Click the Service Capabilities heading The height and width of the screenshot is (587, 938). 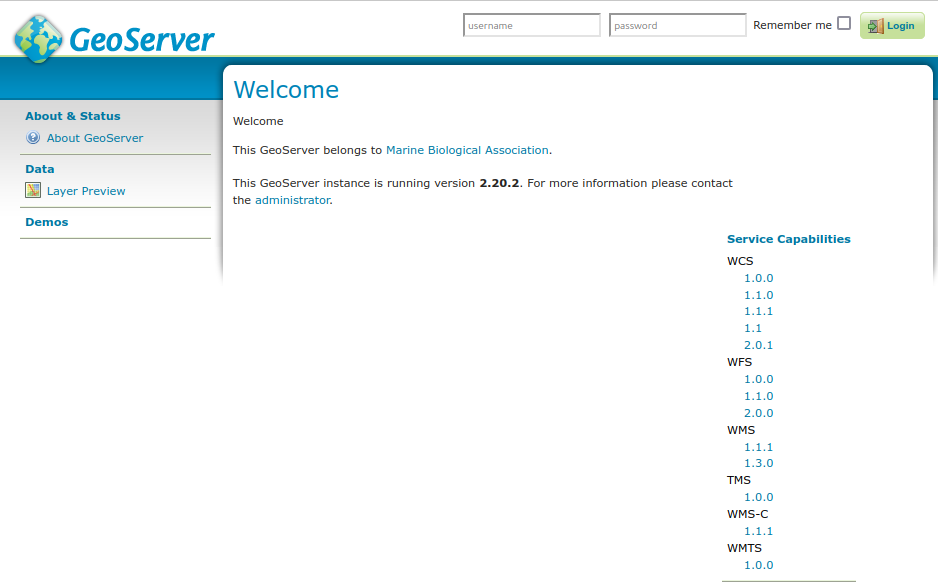pyautogui.click(x=788, y=239)
